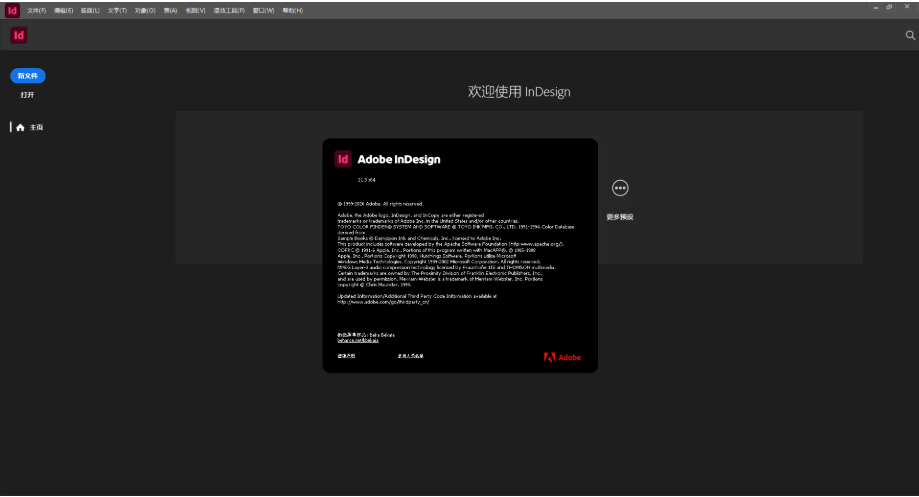Click the InDesign logo in the home header
The width and height of the screenshot is (919, 497).
click(x=19, y=35)
